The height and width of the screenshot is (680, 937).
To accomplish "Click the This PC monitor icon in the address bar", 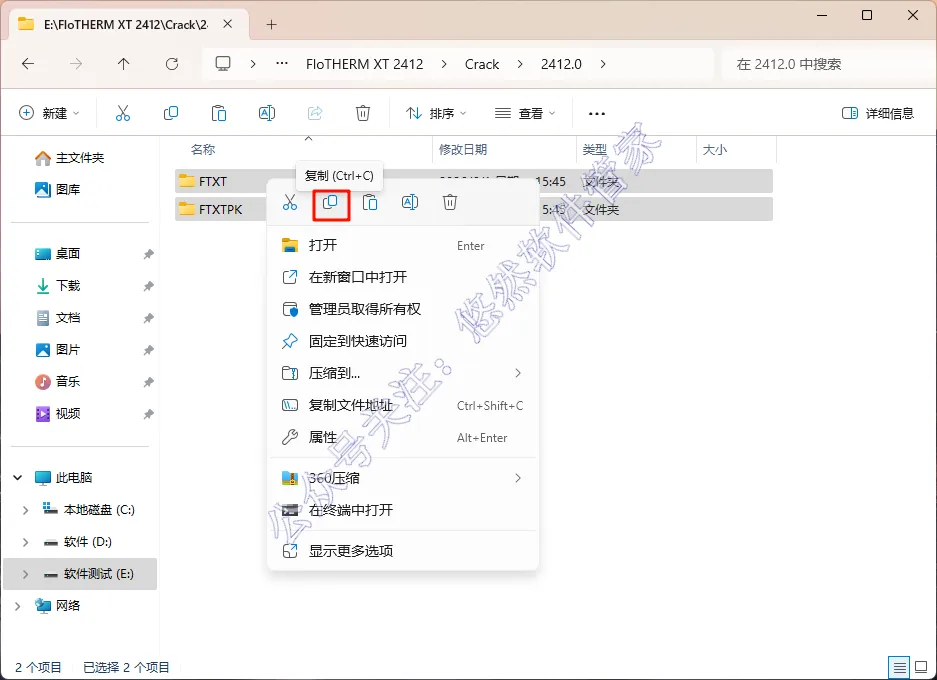I will [x=223, y=64].
